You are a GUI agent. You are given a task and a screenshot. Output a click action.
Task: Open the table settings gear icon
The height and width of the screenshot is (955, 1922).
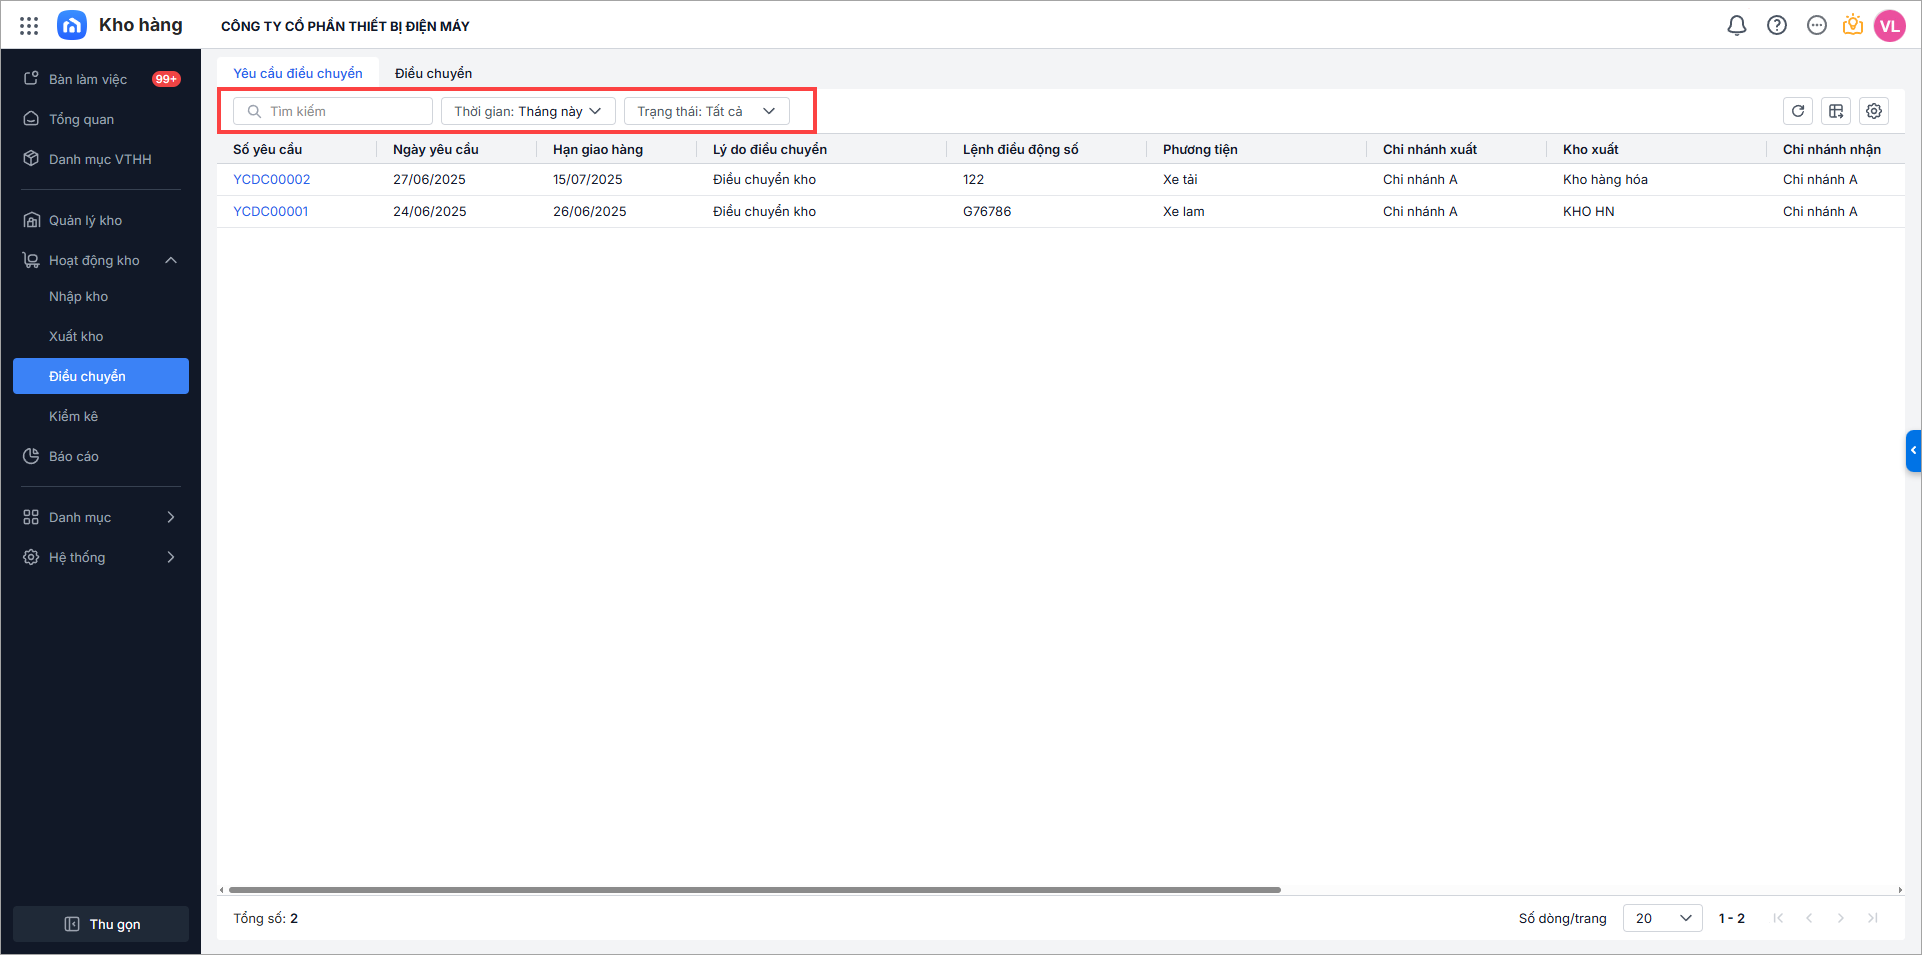click(1874, 111)
